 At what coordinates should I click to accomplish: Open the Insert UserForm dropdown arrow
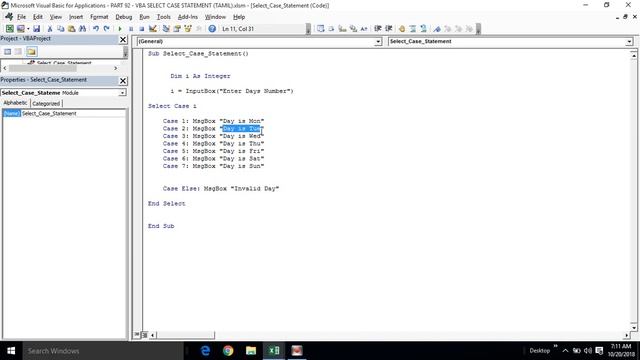(28, 29)
